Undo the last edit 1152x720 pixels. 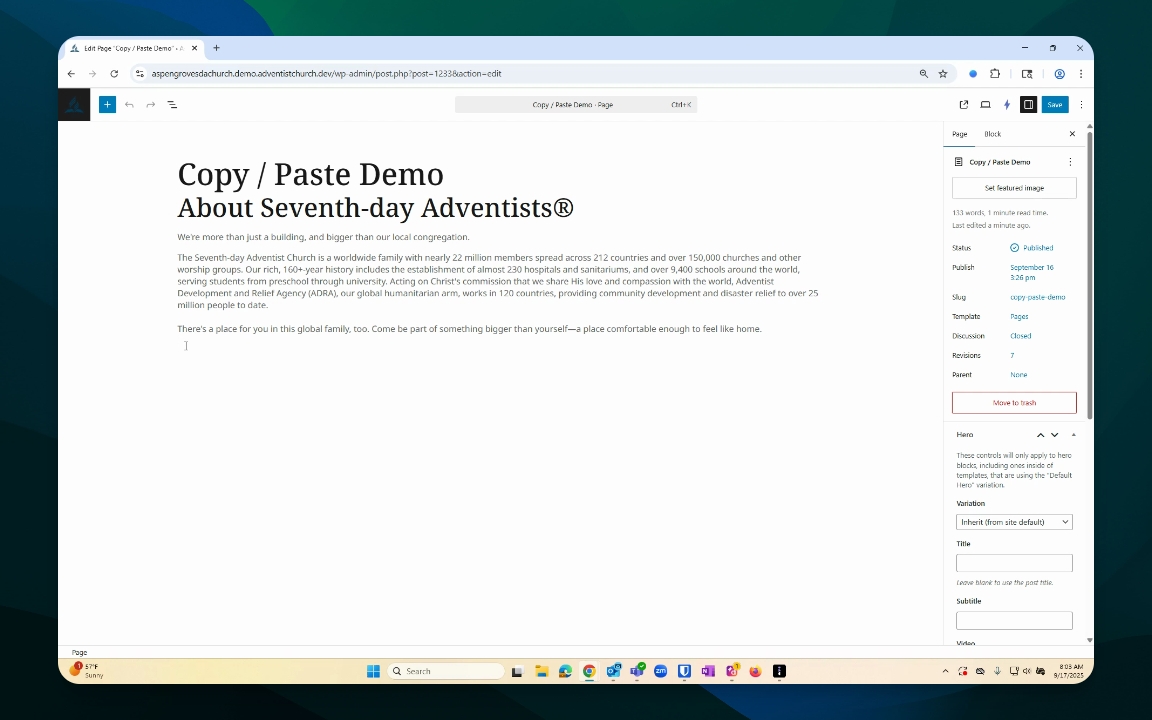pyautogui.click(x=129, y=104)
